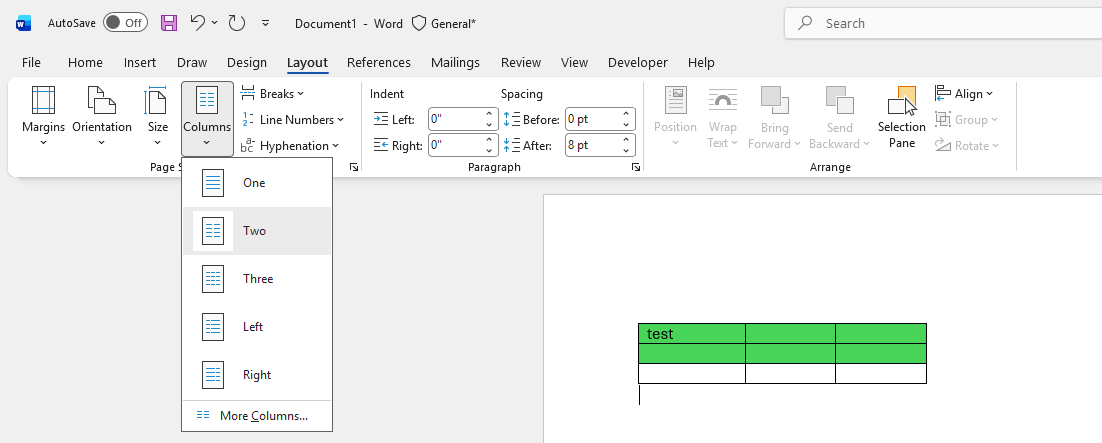The height and width of the screenshot is (443, 1102).
Task: Open the Design tab
Action: pos(247,63)
